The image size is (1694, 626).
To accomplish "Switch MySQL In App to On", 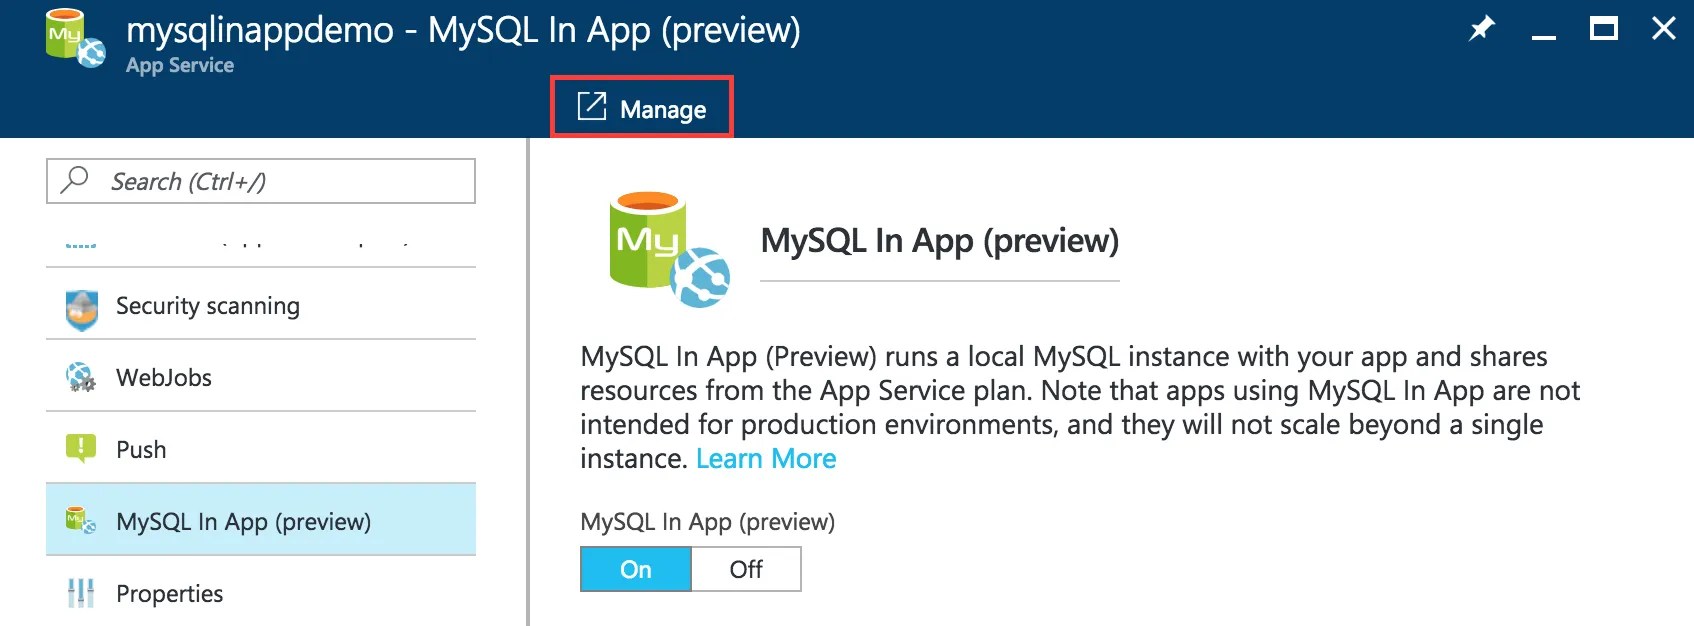I will tap(636, 569).
